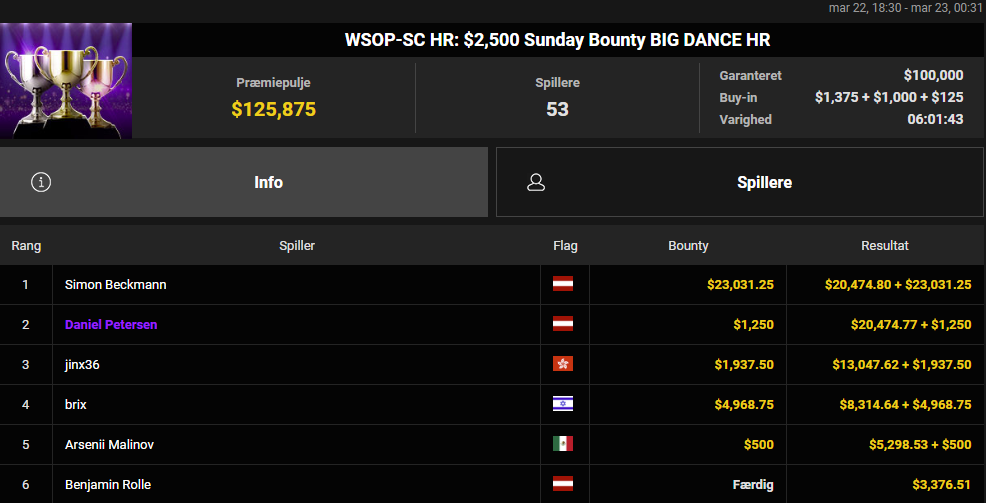Click Benjamin Rolle's country flag
Viewport: 986px width, 503px height.
(x=563, y=484)
